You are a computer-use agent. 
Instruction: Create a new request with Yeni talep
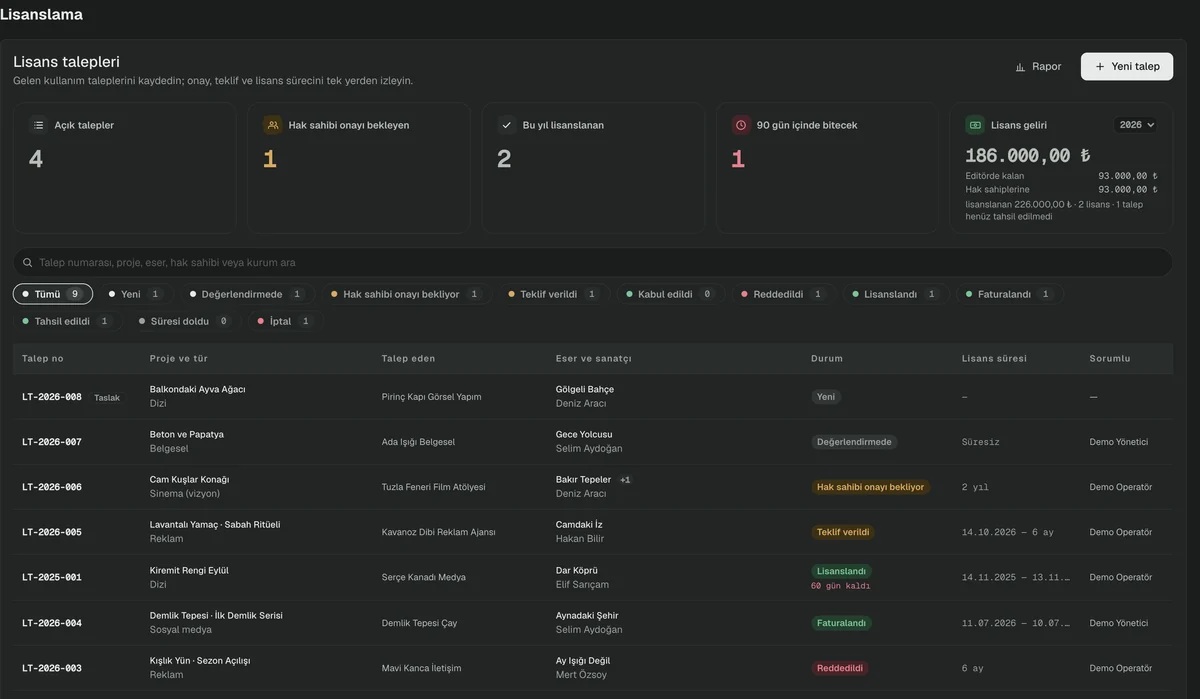[1127, 67]
